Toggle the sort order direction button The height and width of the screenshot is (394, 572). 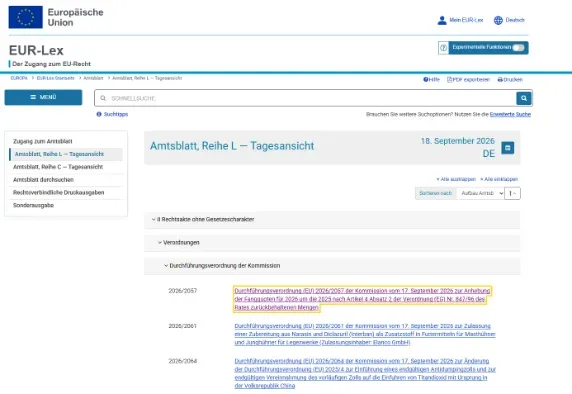[x=513, y=193]
